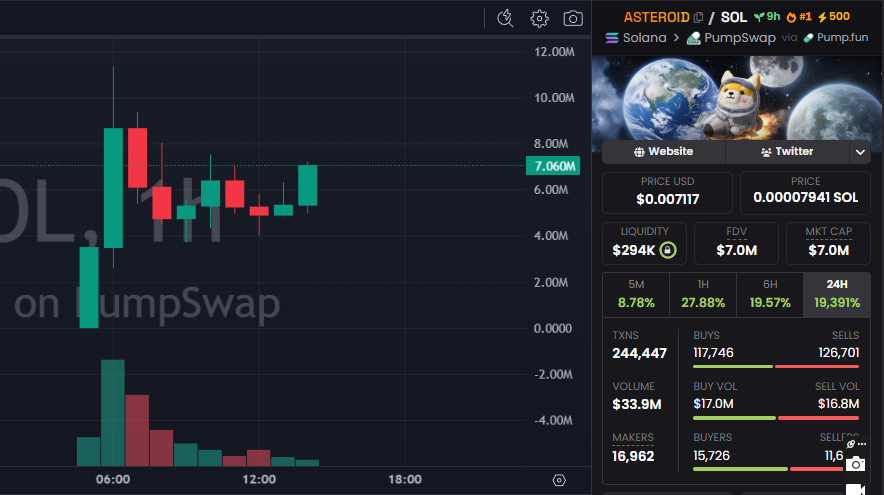This screenshot has height=495, width=884.
Task: Click the 0.00007941 SOL price box
Action: (805, 193)
